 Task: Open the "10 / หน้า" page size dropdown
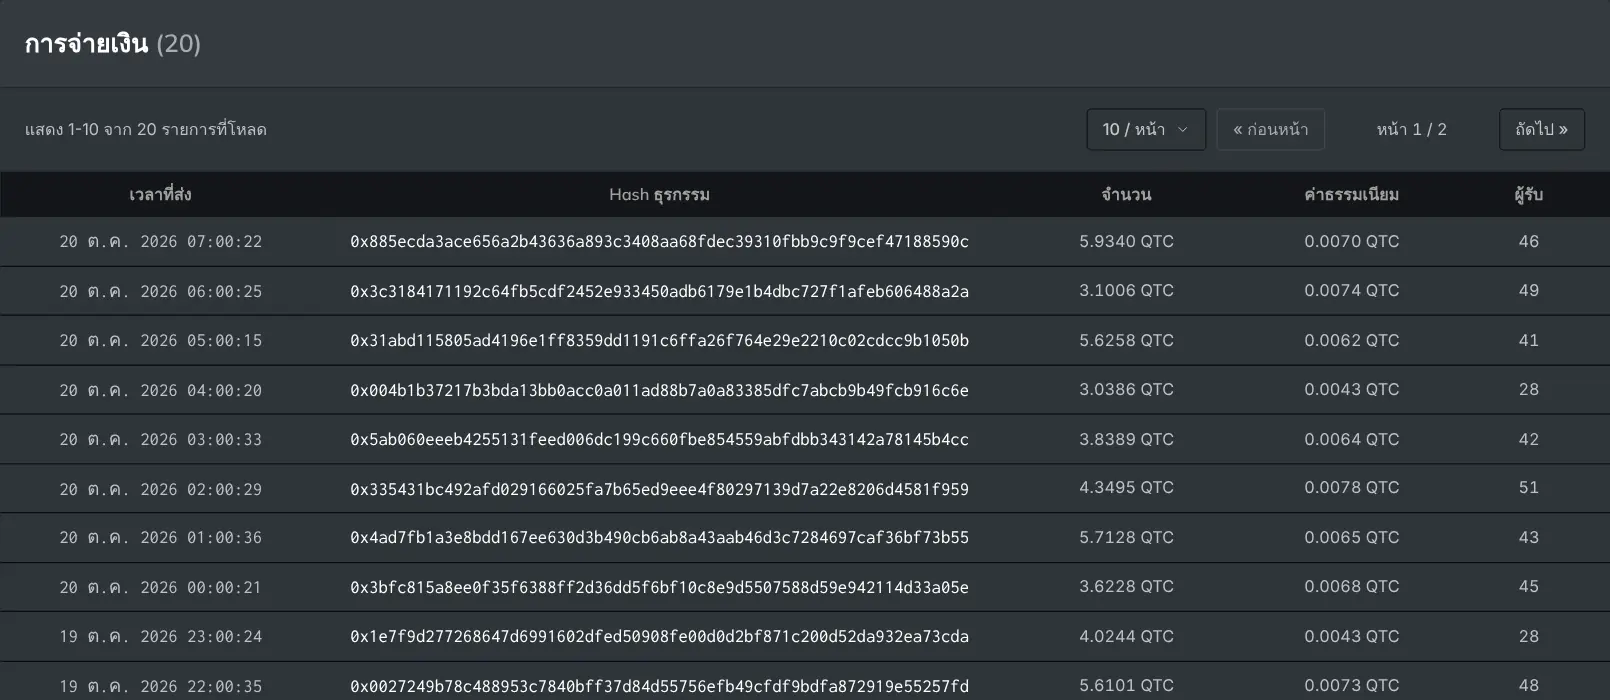click(1146, 130)
